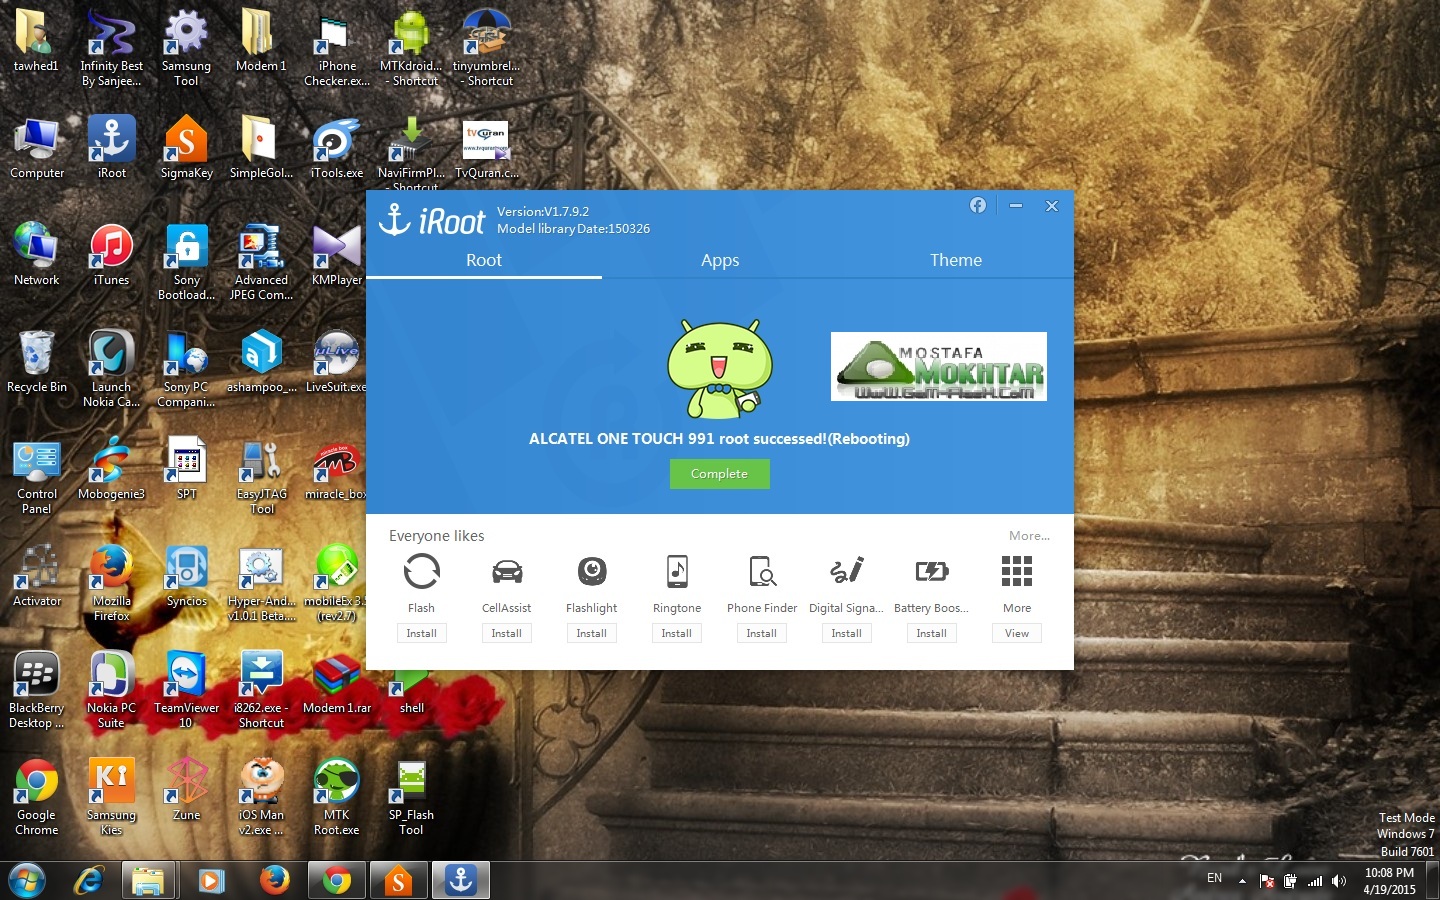Select the iTunes desktop icon
1440x900 pixels.
[x=112, y=254]
